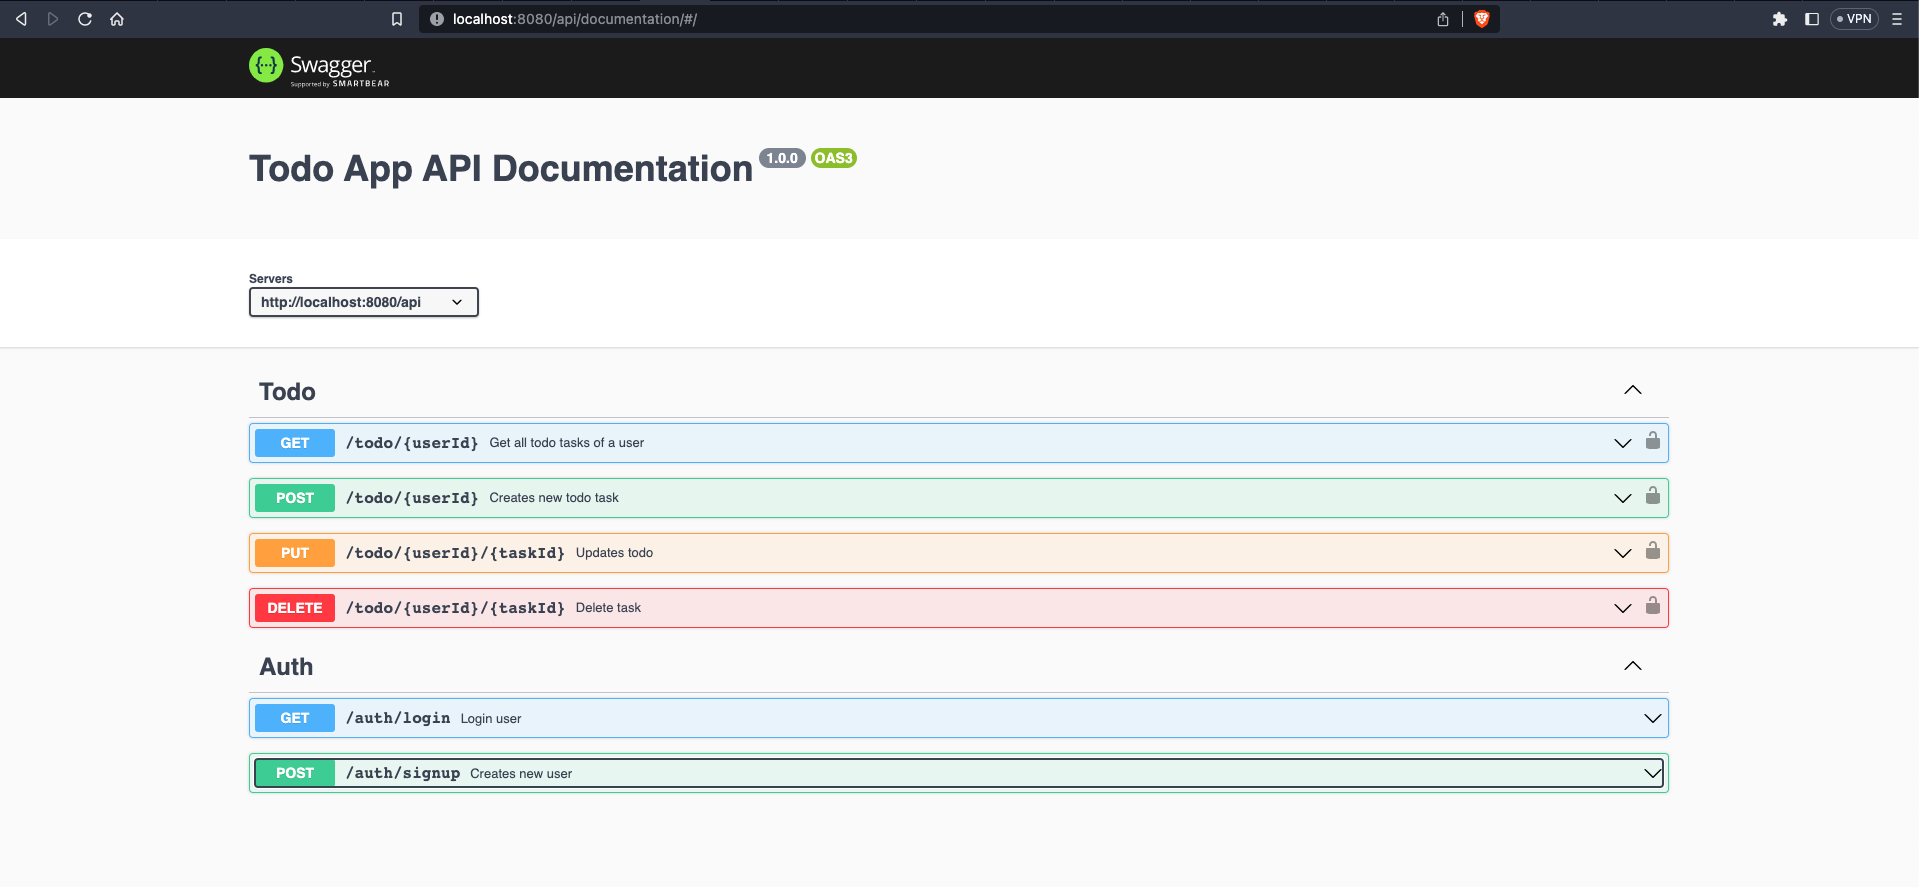Click the DELETE method badge
1919x887 pixels.
tap(295, 608)
